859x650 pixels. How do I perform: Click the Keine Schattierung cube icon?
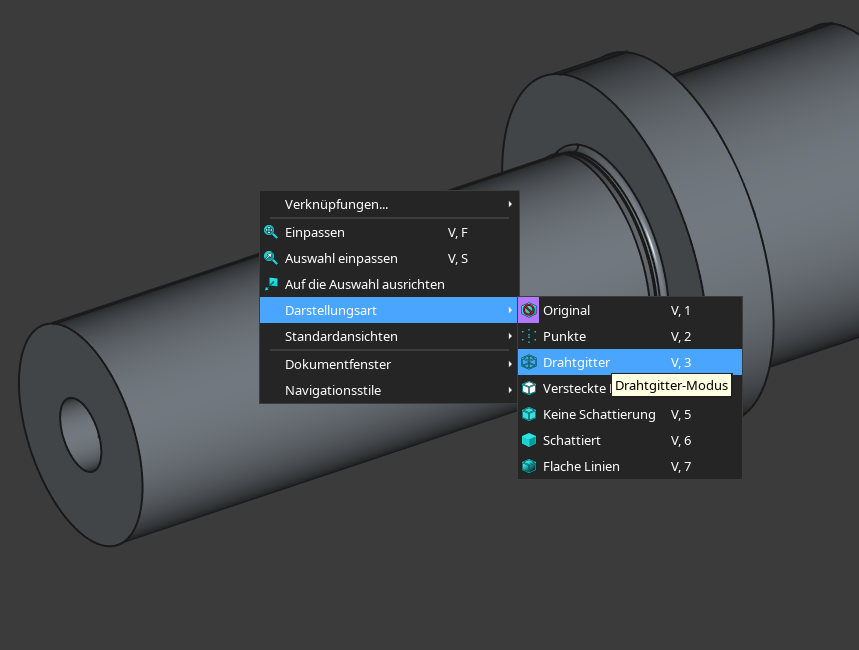(x=529, y=414)
